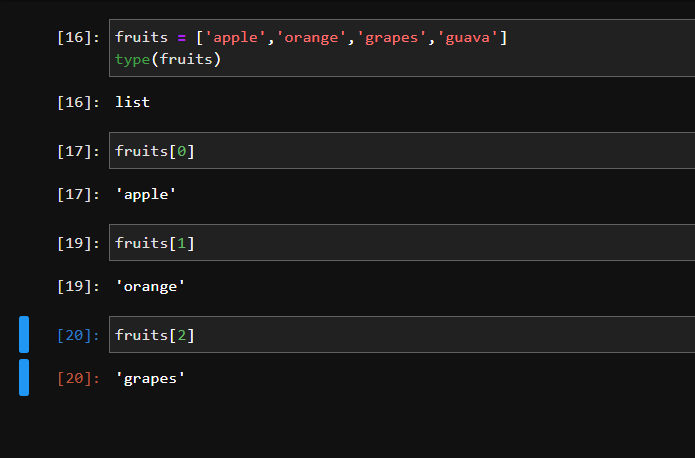Click the [19] output prompt beside 'orange'
The width and height of the screenshot is (695, 458).
(78, 286)
